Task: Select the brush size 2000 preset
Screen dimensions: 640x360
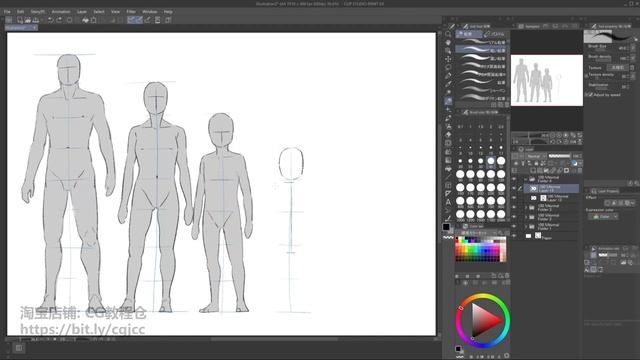Action: point(501,215)
